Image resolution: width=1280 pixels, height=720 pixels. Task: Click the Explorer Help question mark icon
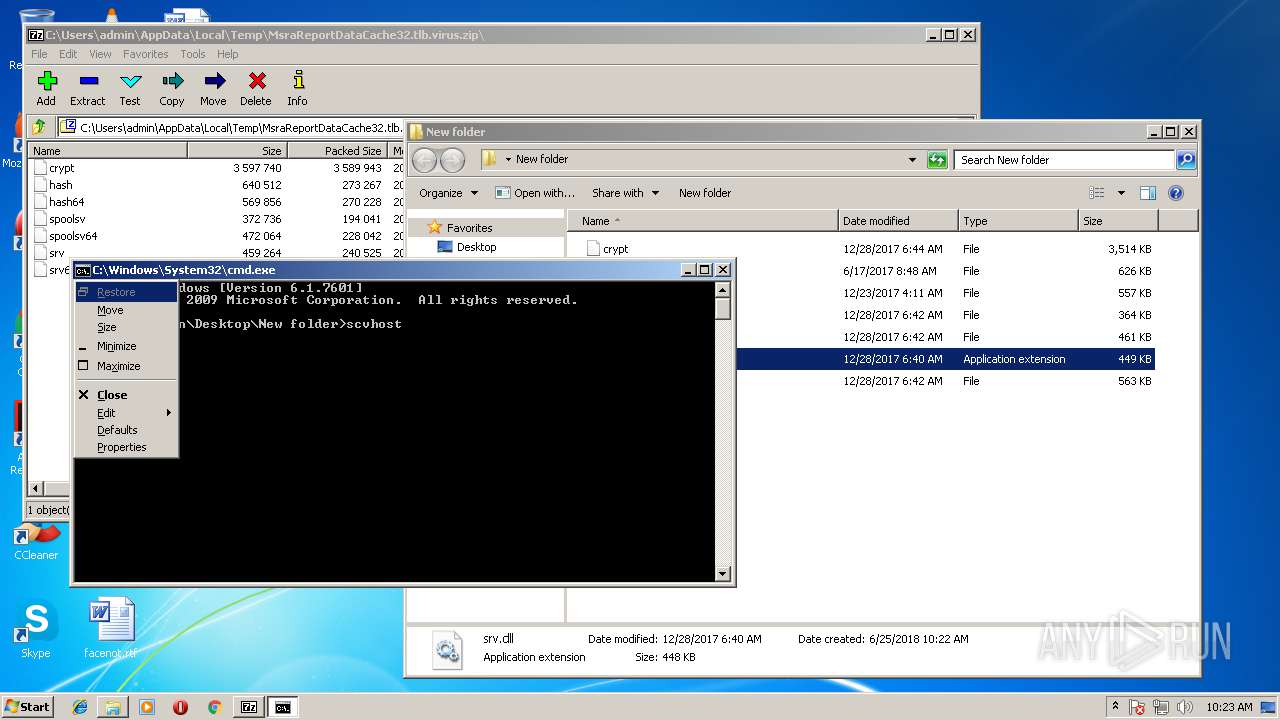1176,193
